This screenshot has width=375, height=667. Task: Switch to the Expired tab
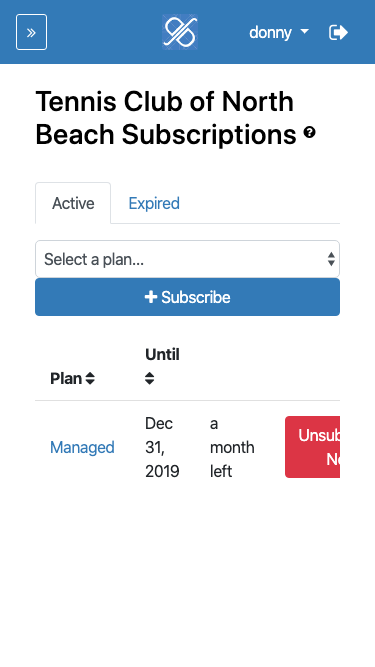point(154,203)
